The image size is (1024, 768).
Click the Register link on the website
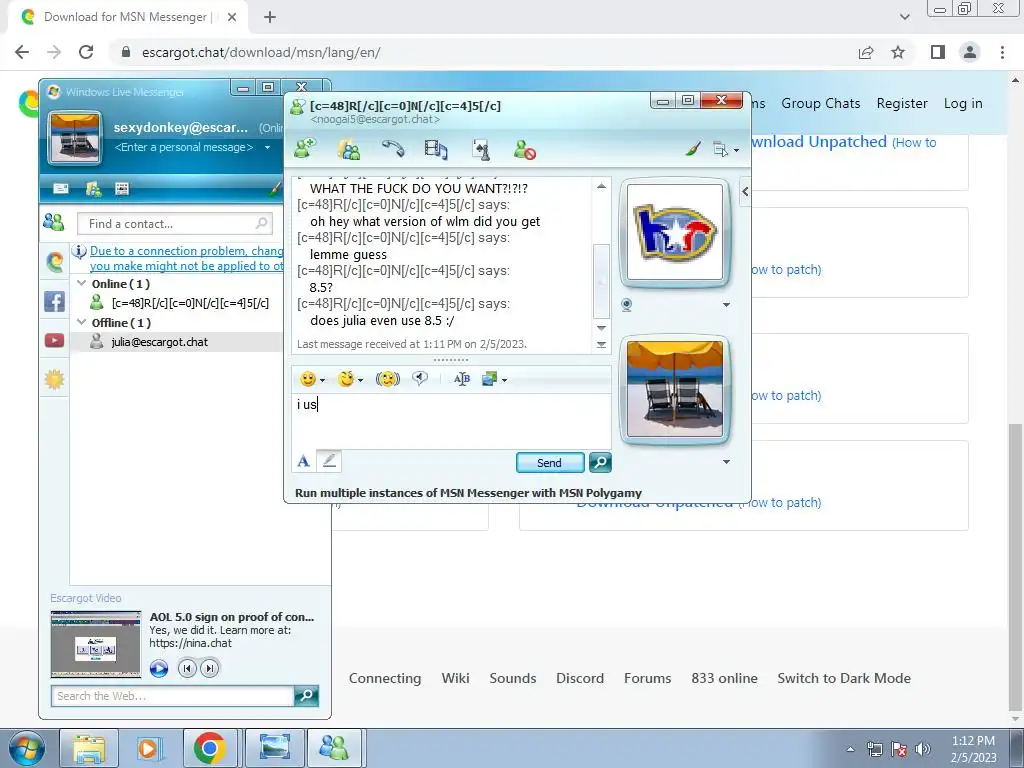point(902,103)
